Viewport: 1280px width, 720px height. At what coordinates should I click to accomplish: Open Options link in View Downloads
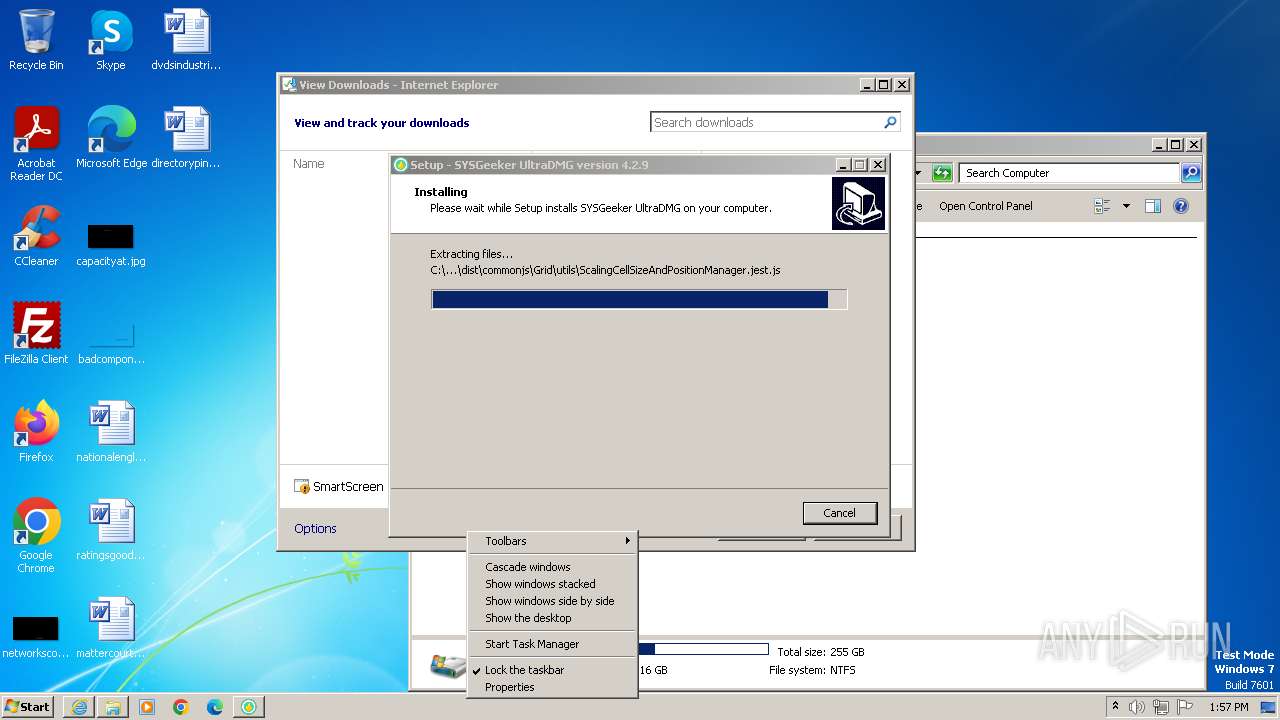click(315, 528)
